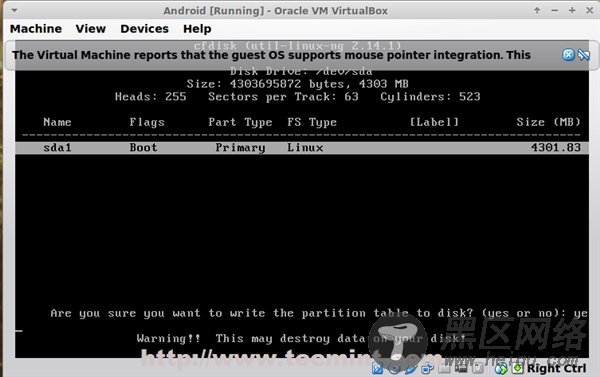Open the View menu

91,29
